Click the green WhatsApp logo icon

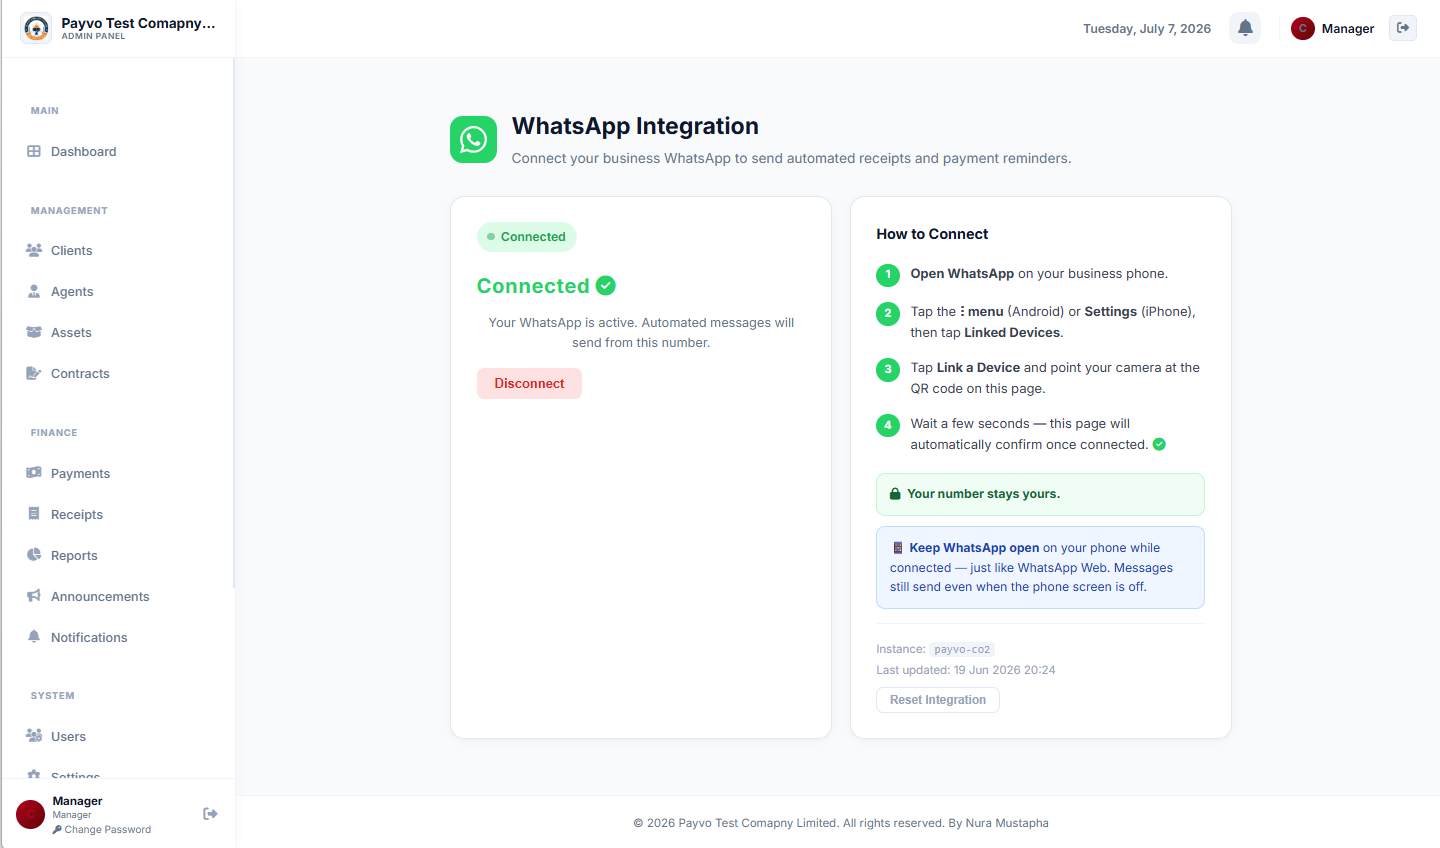point(473,139)
